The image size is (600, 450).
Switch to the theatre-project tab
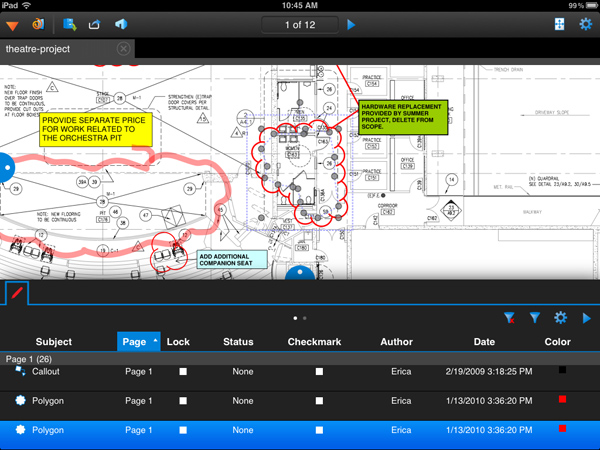pos(50,48)
